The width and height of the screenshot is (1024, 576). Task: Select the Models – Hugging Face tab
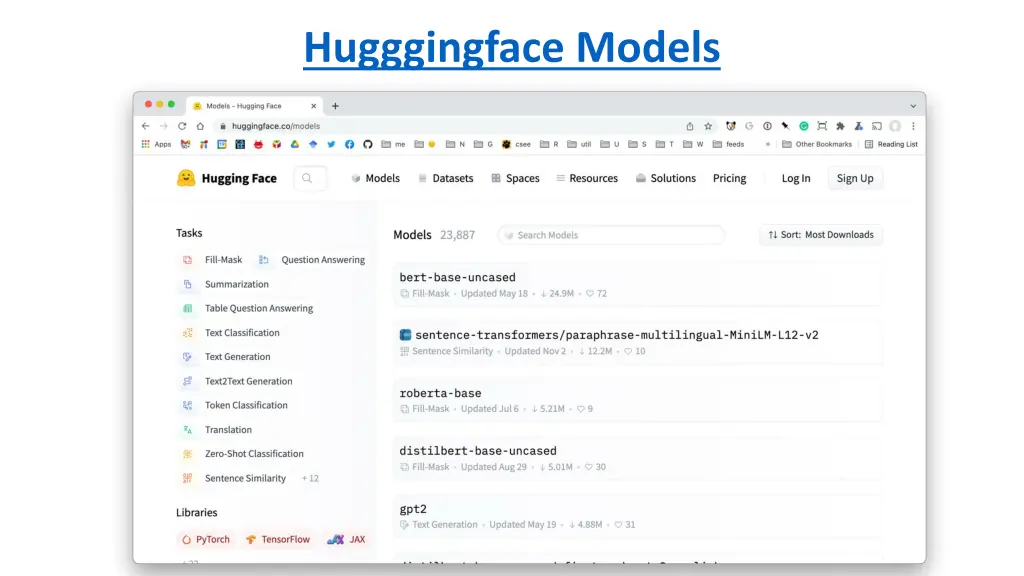pos(255,106)
